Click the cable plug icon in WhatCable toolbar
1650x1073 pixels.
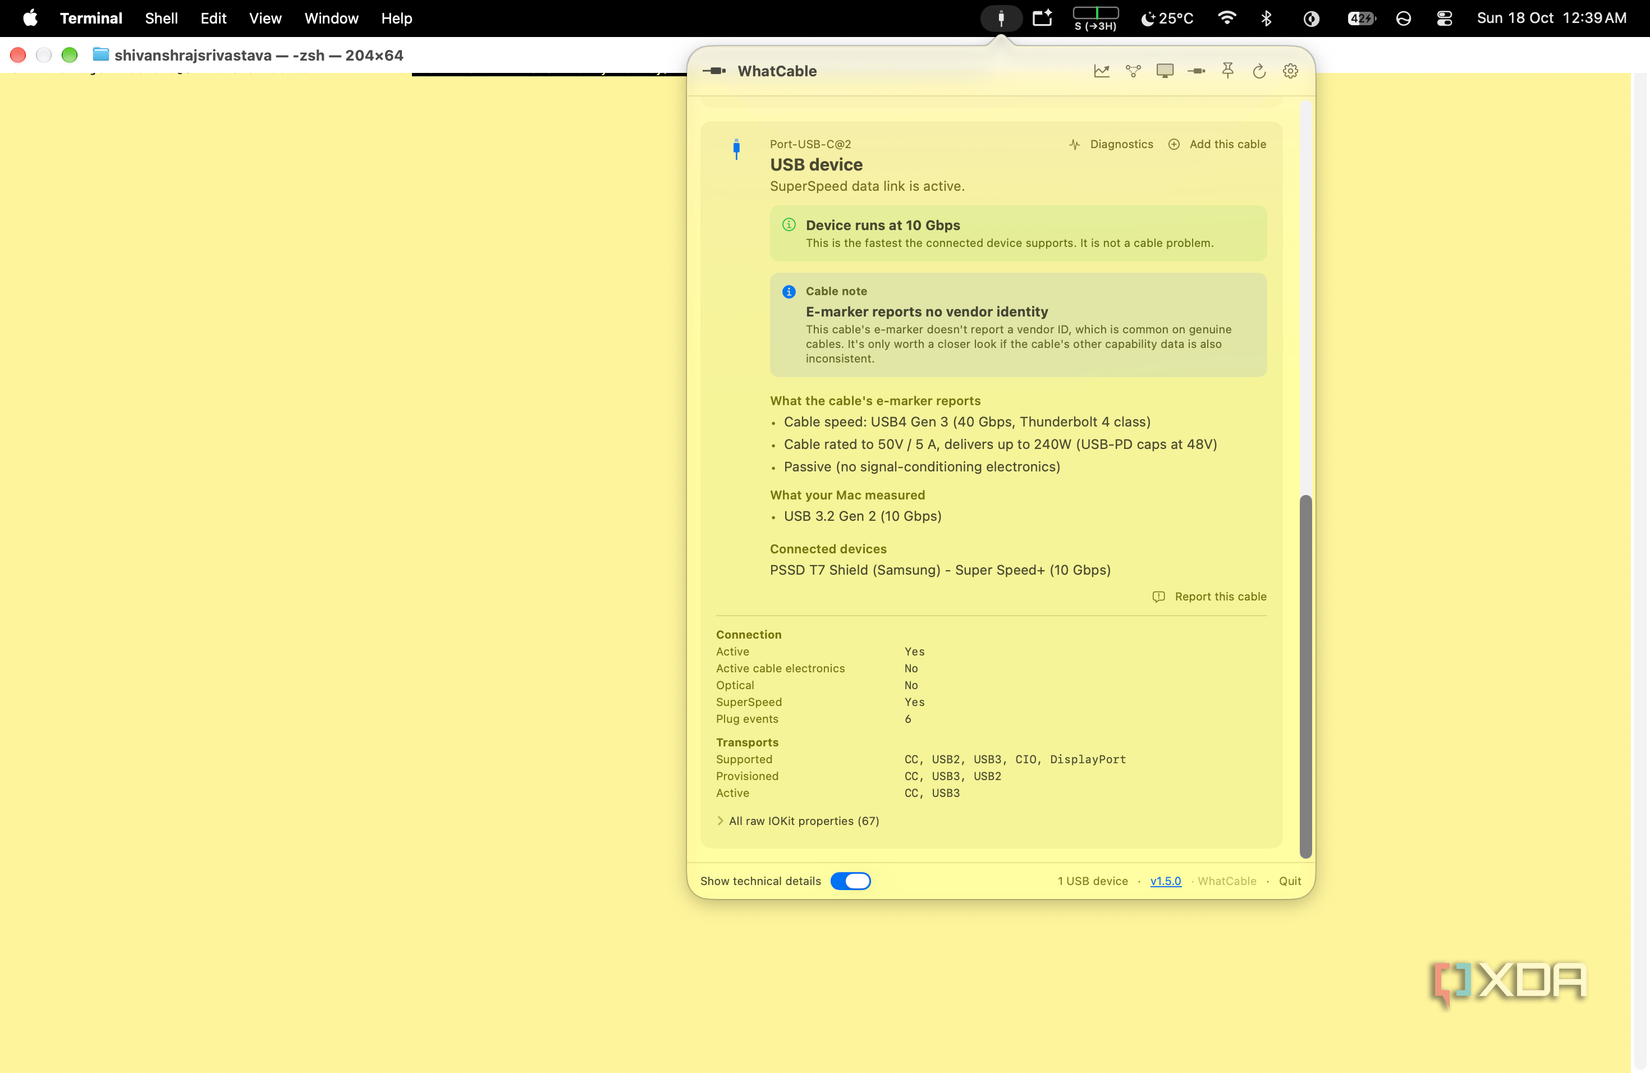pos(1196,71)
